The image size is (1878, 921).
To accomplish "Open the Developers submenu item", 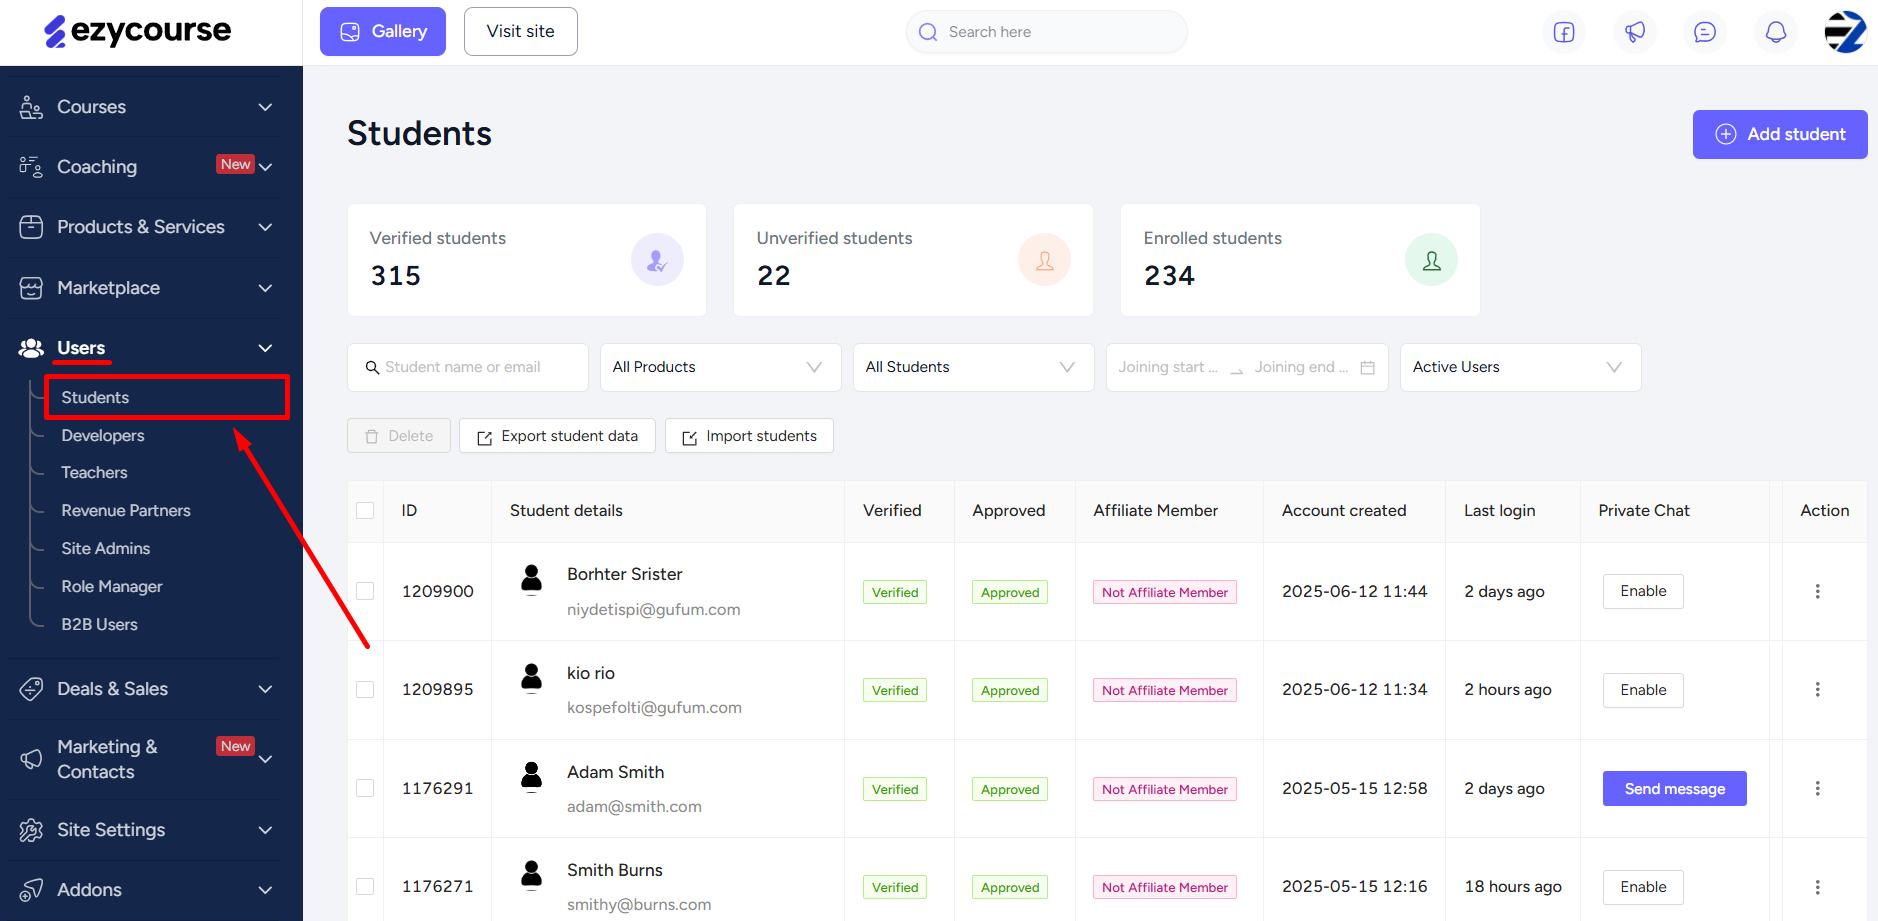I will [x=102, y=435].
